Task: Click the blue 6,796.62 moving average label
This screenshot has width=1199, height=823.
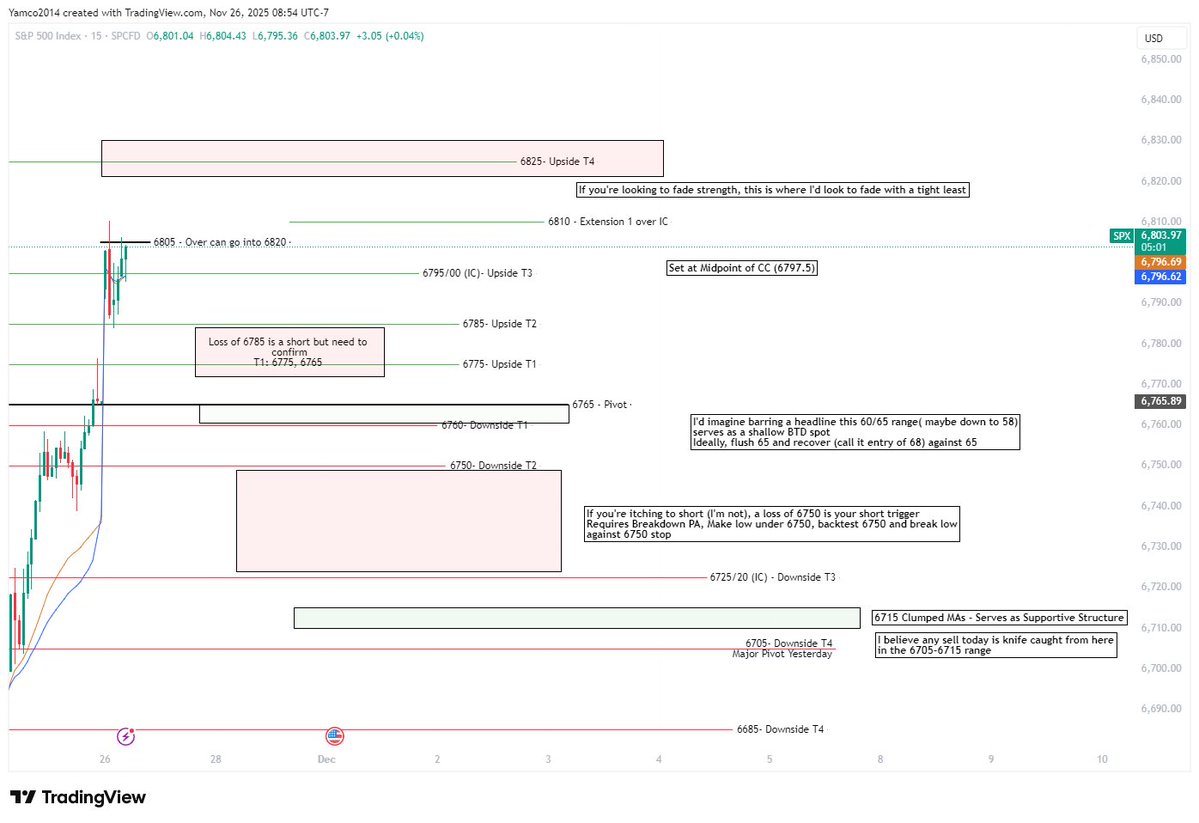Action: click(1160, 276)
